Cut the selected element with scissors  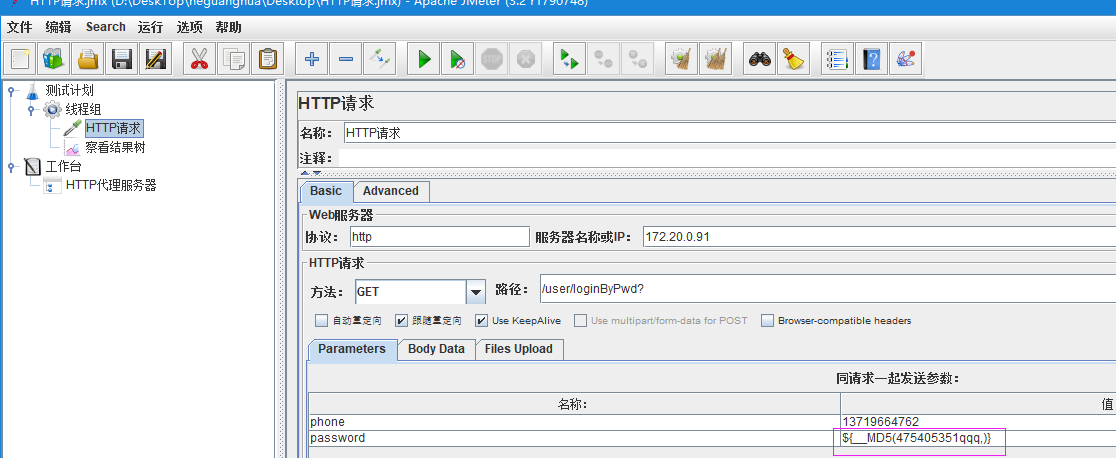point(199,58)
